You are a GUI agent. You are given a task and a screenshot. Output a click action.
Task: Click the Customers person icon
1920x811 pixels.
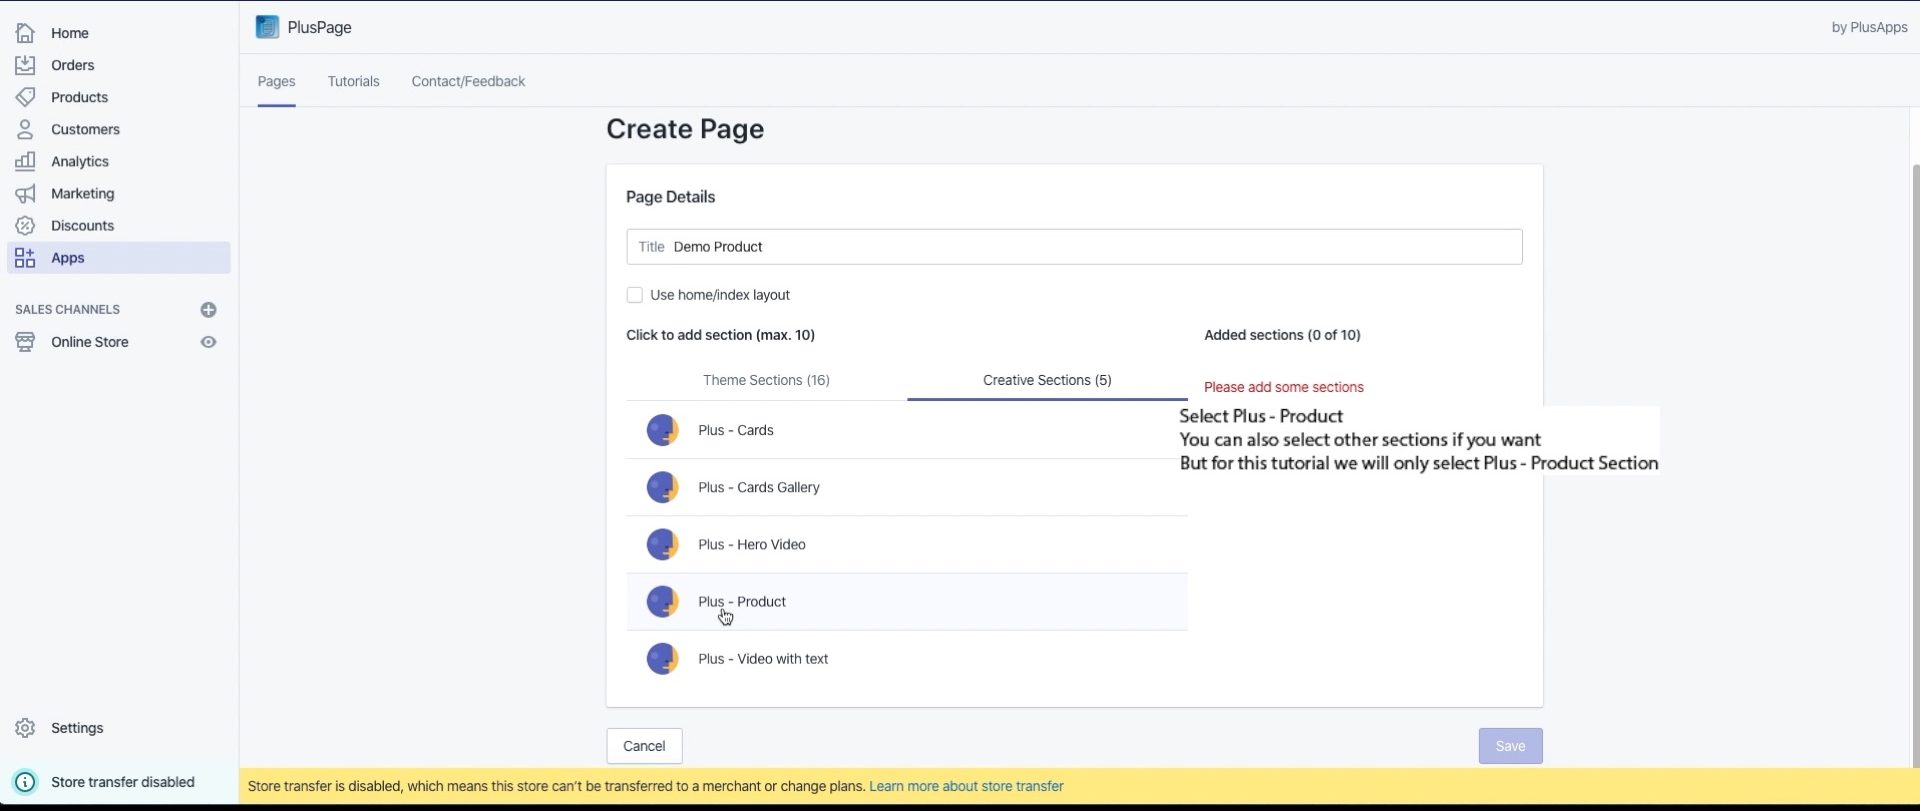pos(25,129)
